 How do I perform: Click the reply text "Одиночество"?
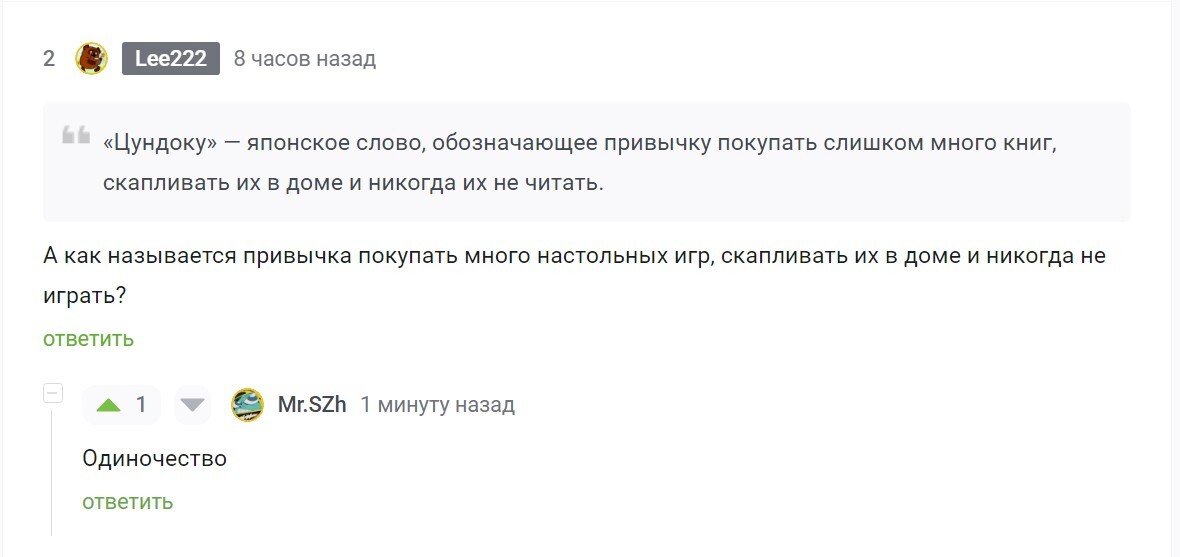(x=155, y=459)
